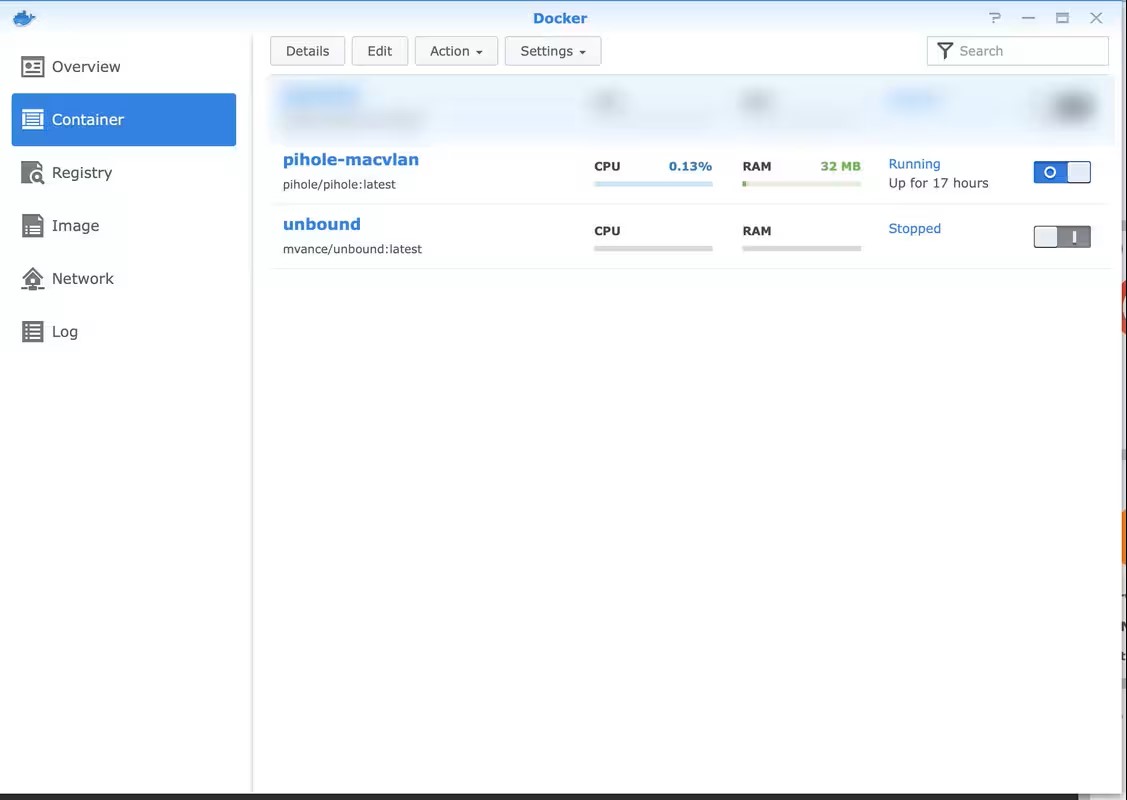Click the Container list icon in sidebar

[x=33, y=120]
